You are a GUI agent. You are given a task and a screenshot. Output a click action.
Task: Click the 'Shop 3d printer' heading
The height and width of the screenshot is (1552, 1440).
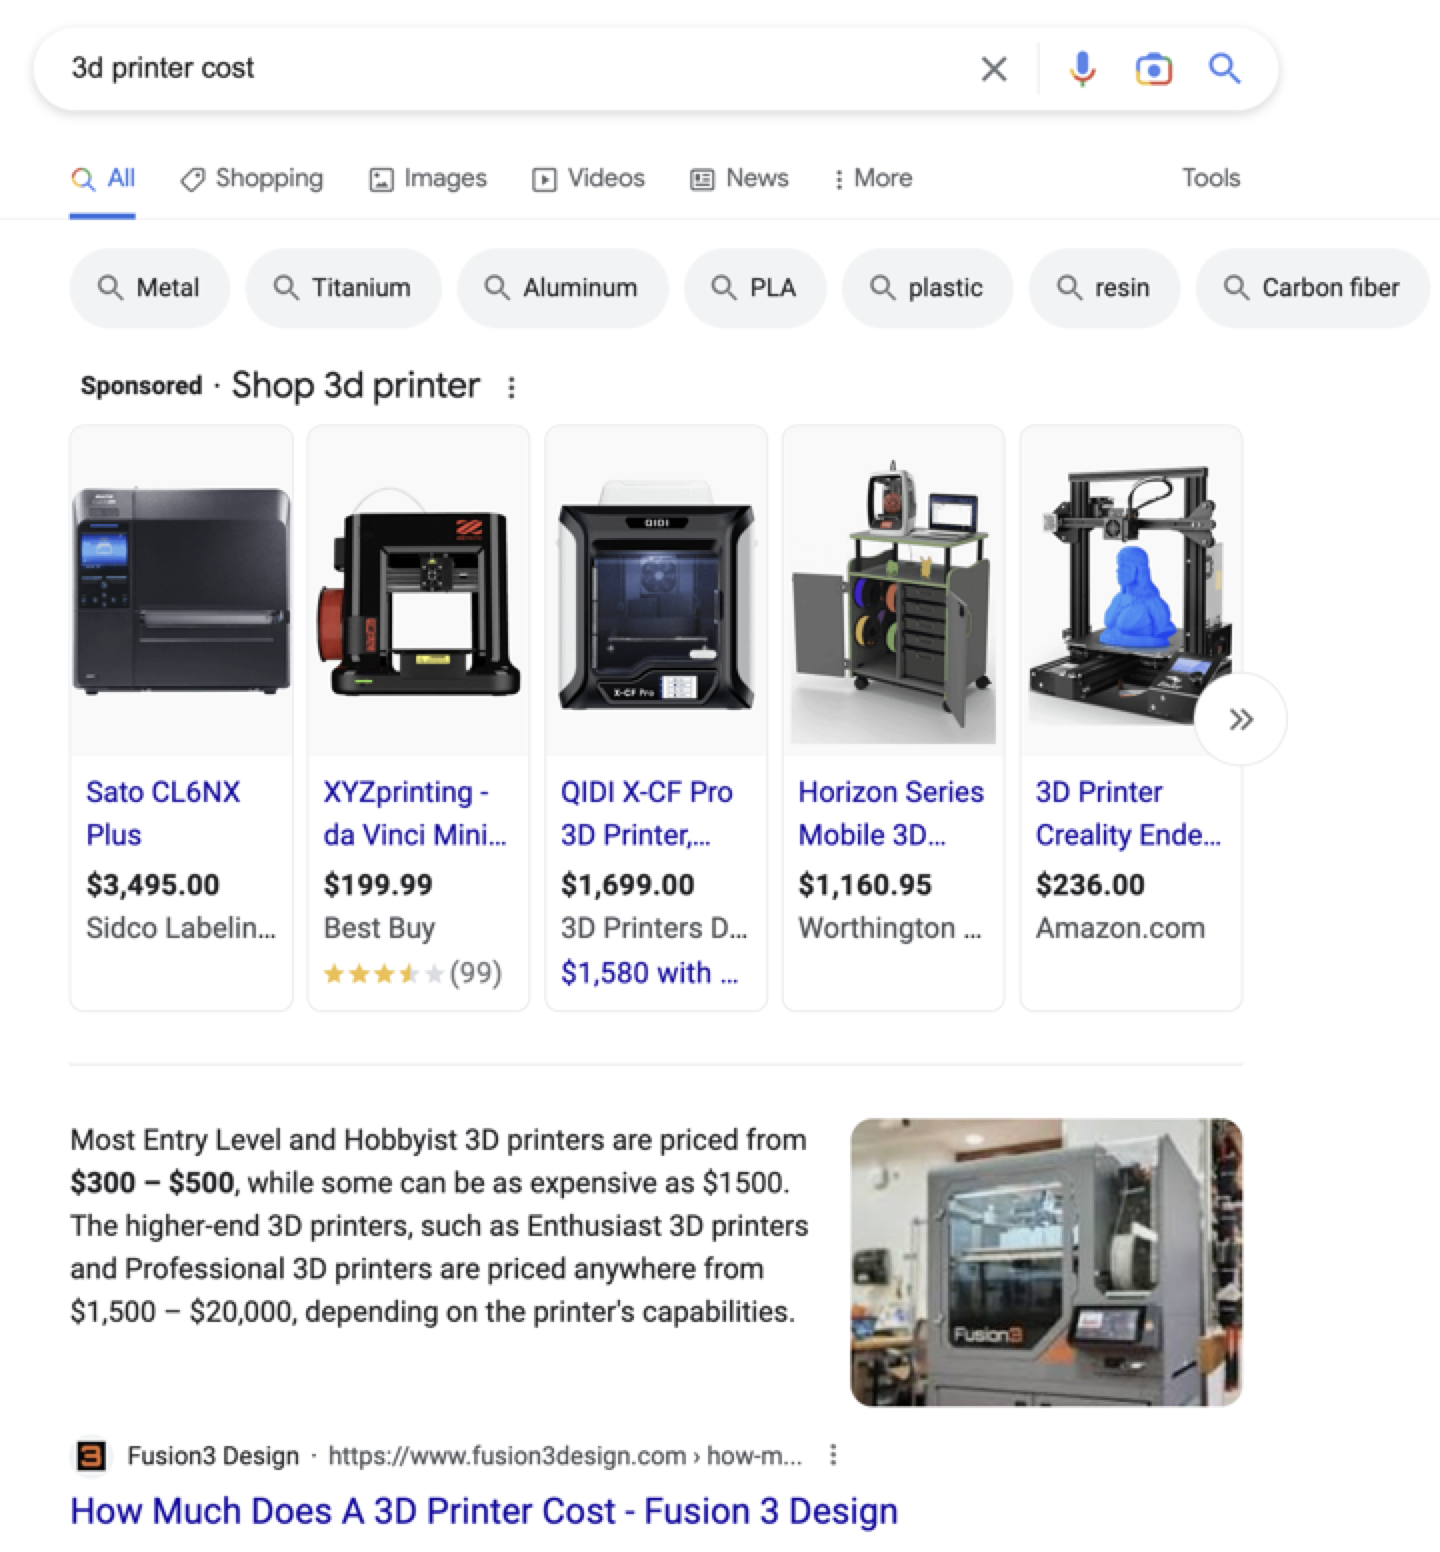356,386
